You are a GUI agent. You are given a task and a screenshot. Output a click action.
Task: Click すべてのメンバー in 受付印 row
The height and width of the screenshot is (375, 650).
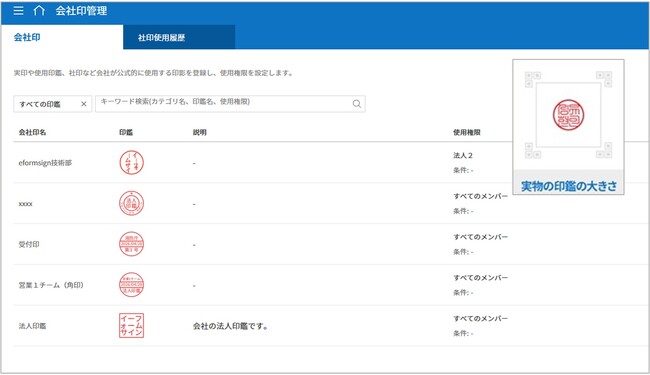coord(480,237)
